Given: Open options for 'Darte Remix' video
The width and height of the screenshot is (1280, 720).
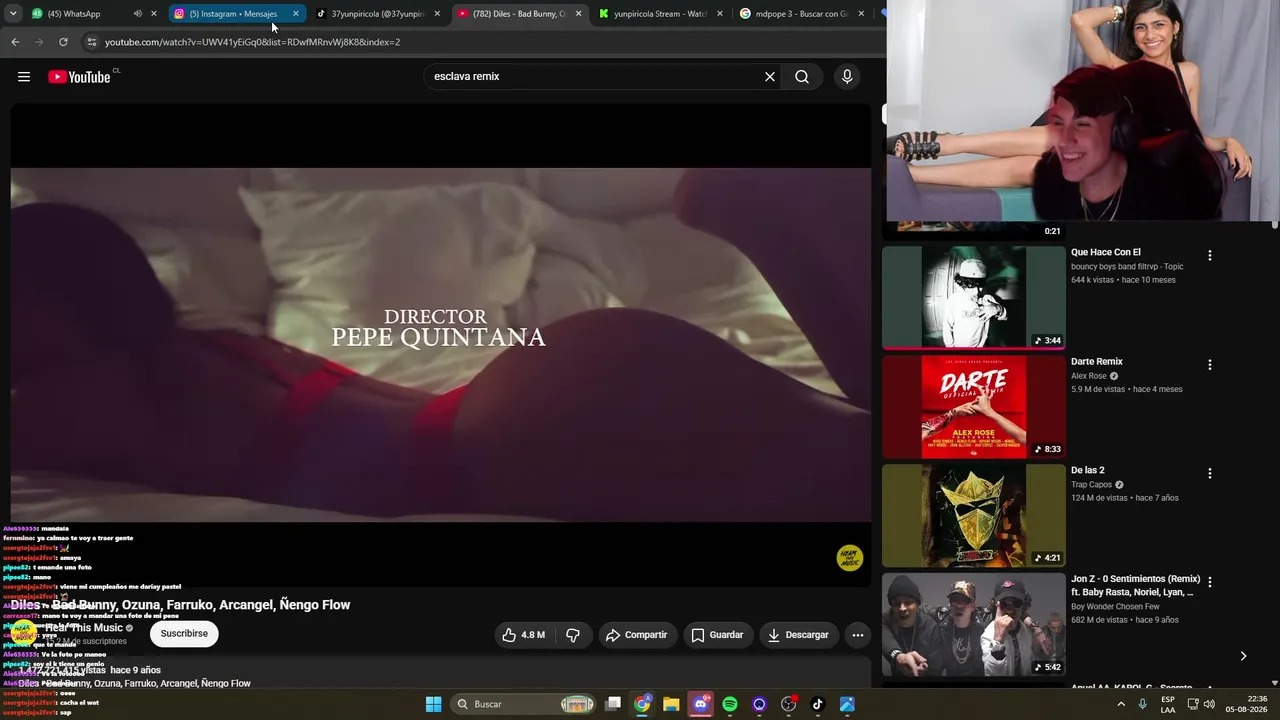Looking at the screenshot, I should (1210, 365).
